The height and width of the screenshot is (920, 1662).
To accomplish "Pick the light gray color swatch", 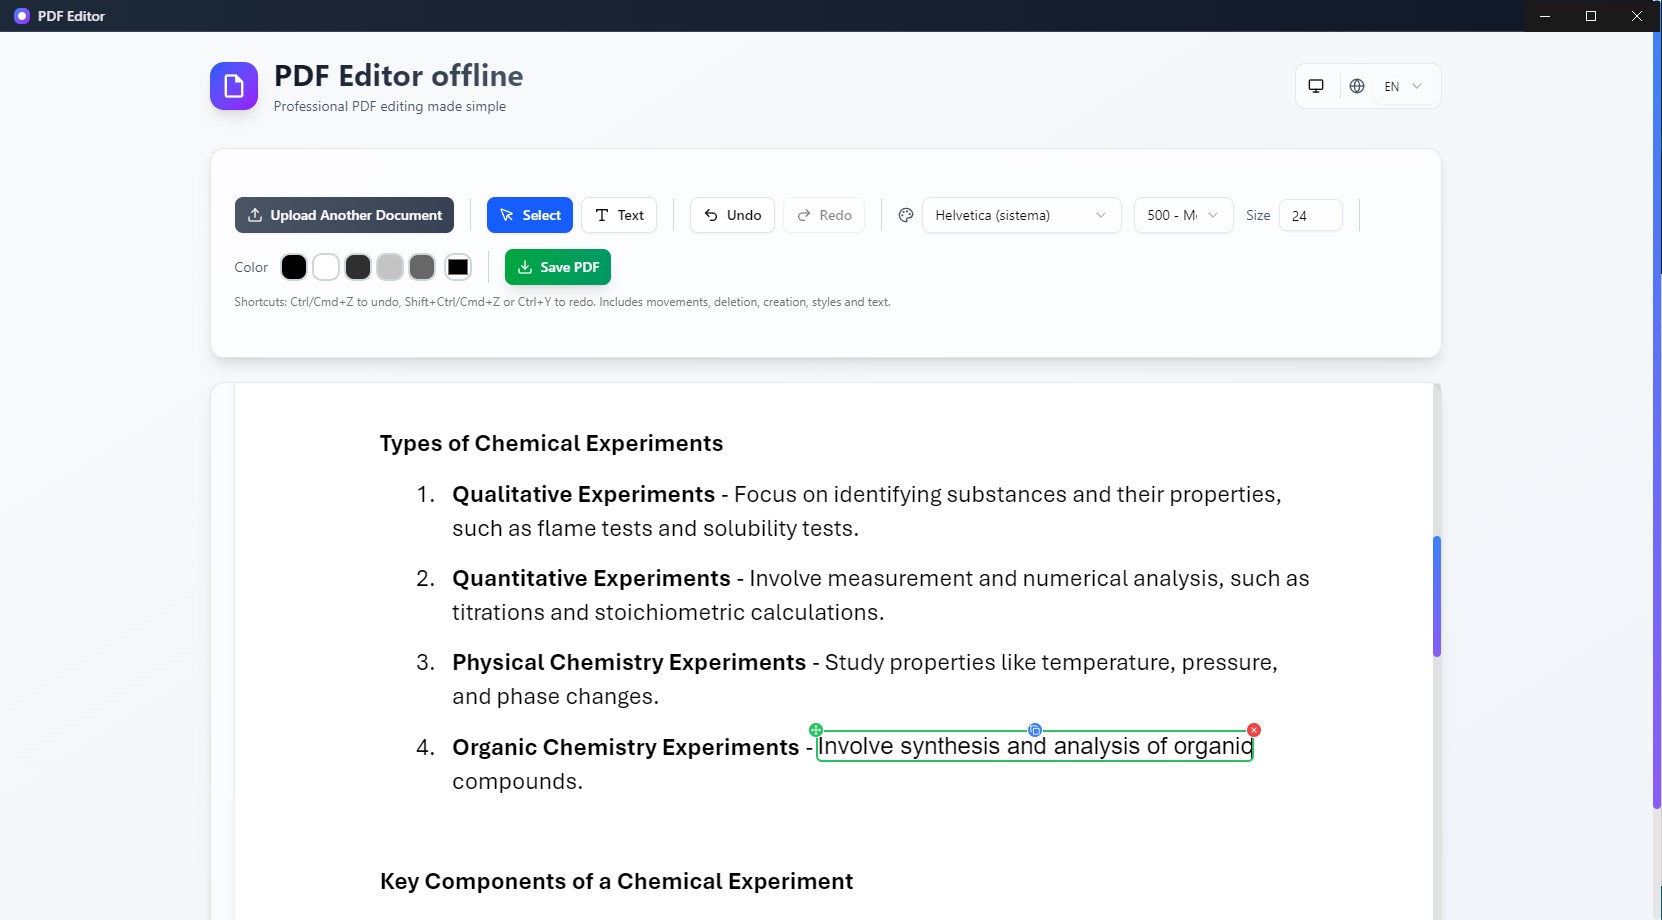I will [x=390, y=267].
